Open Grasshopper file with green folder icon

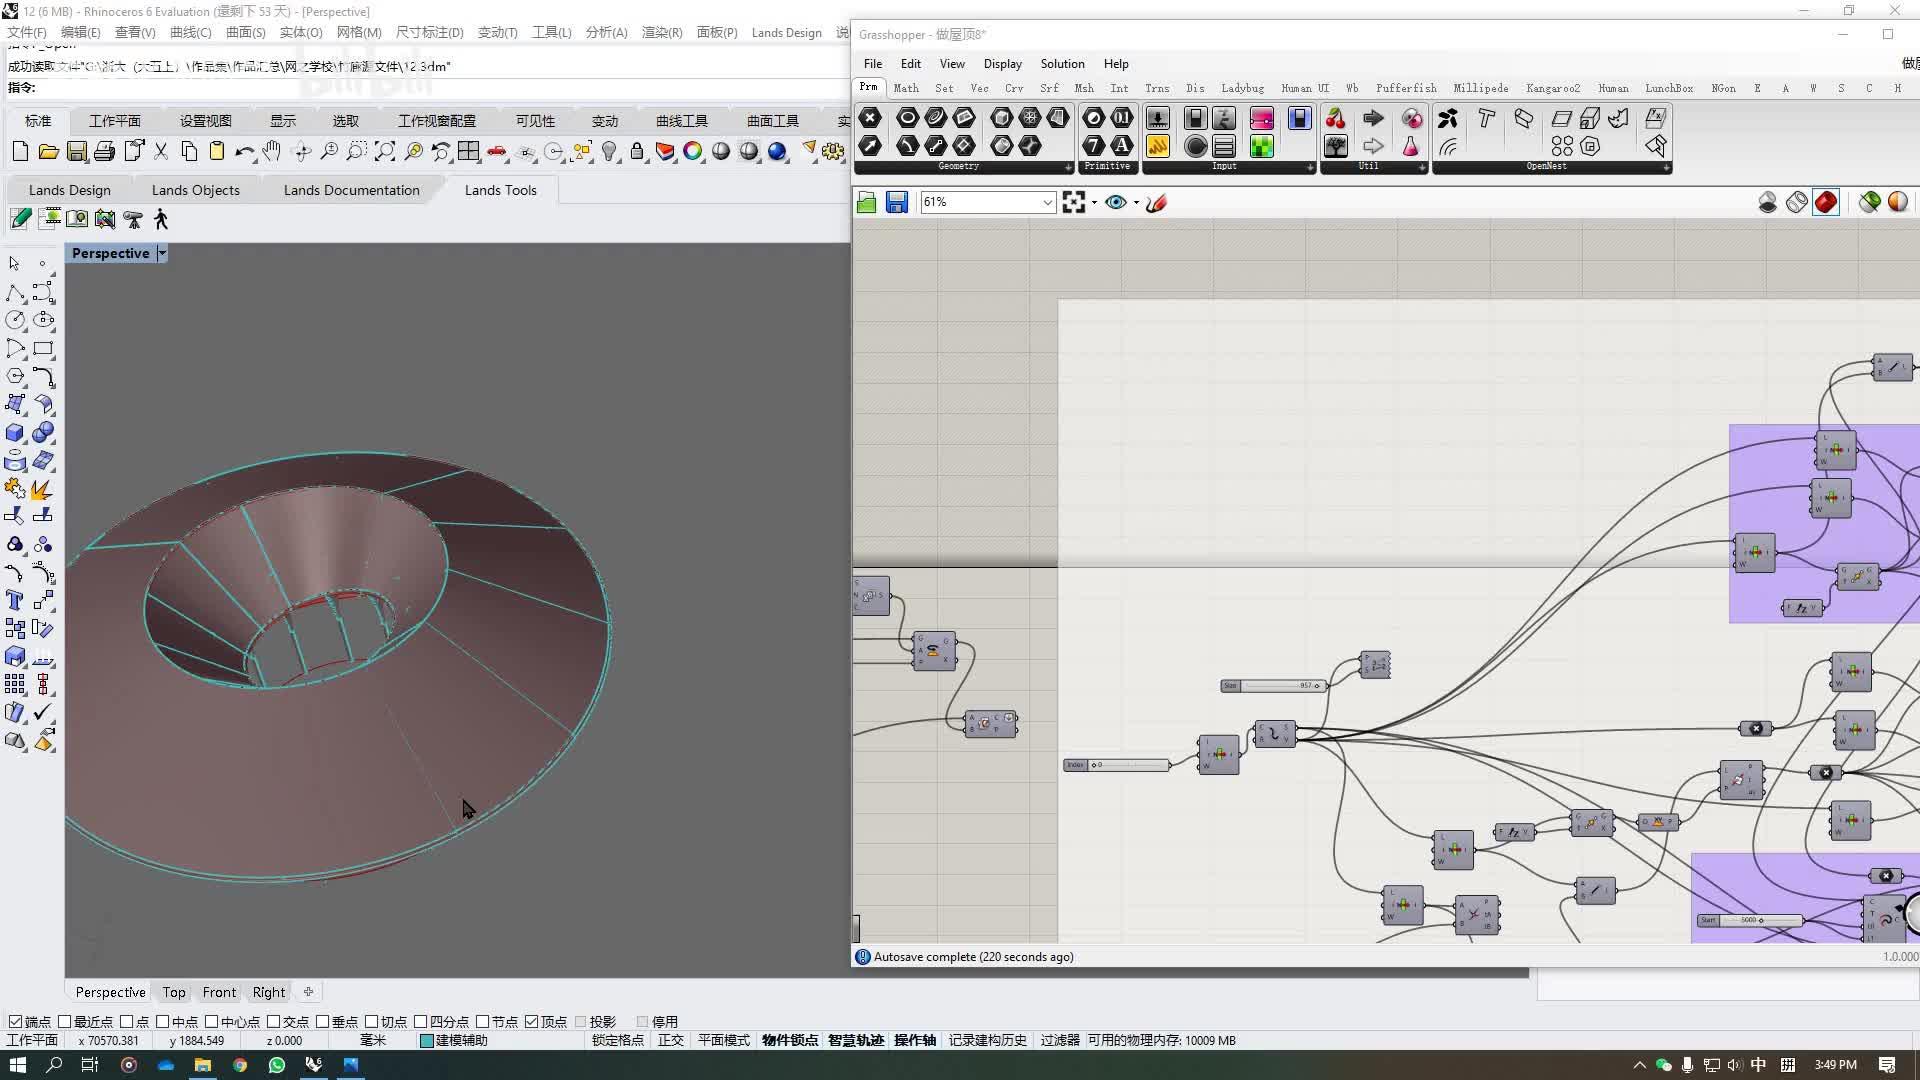coord(866,203)
